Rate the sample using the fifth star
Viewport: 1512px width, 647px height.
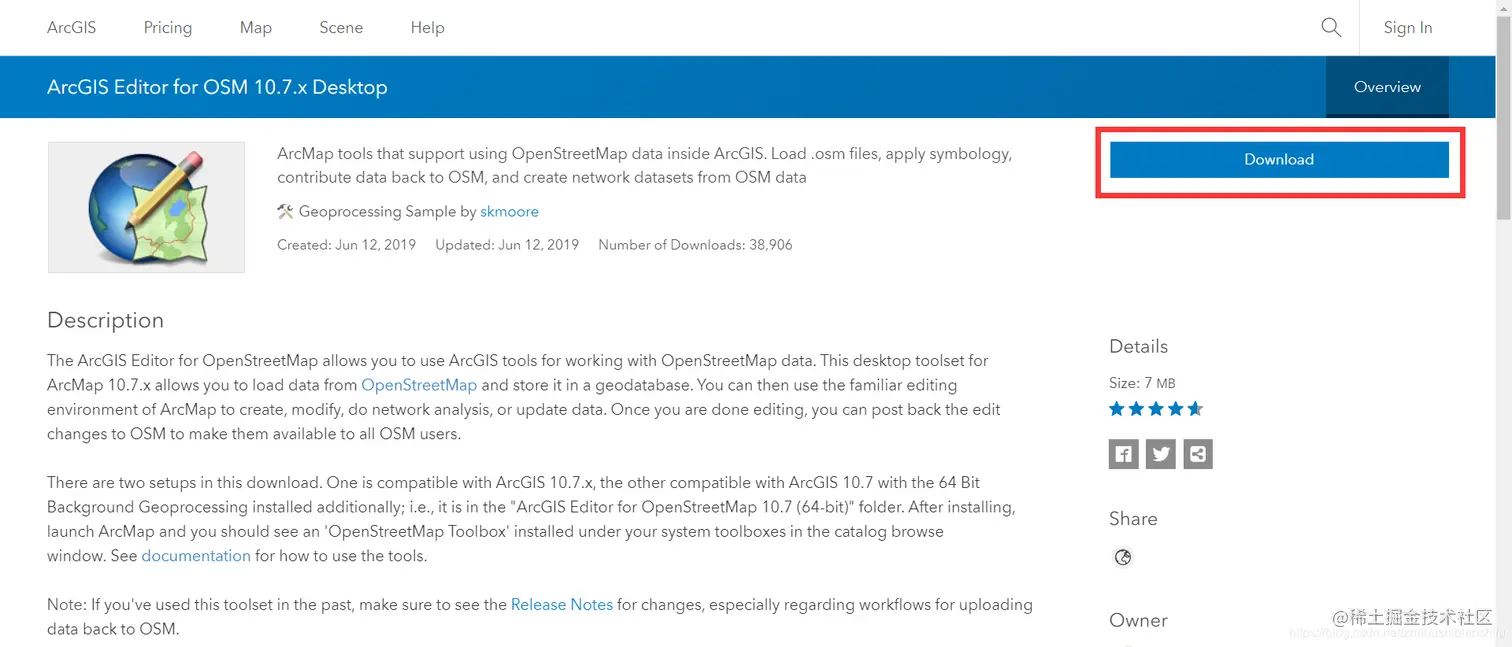1193,408
